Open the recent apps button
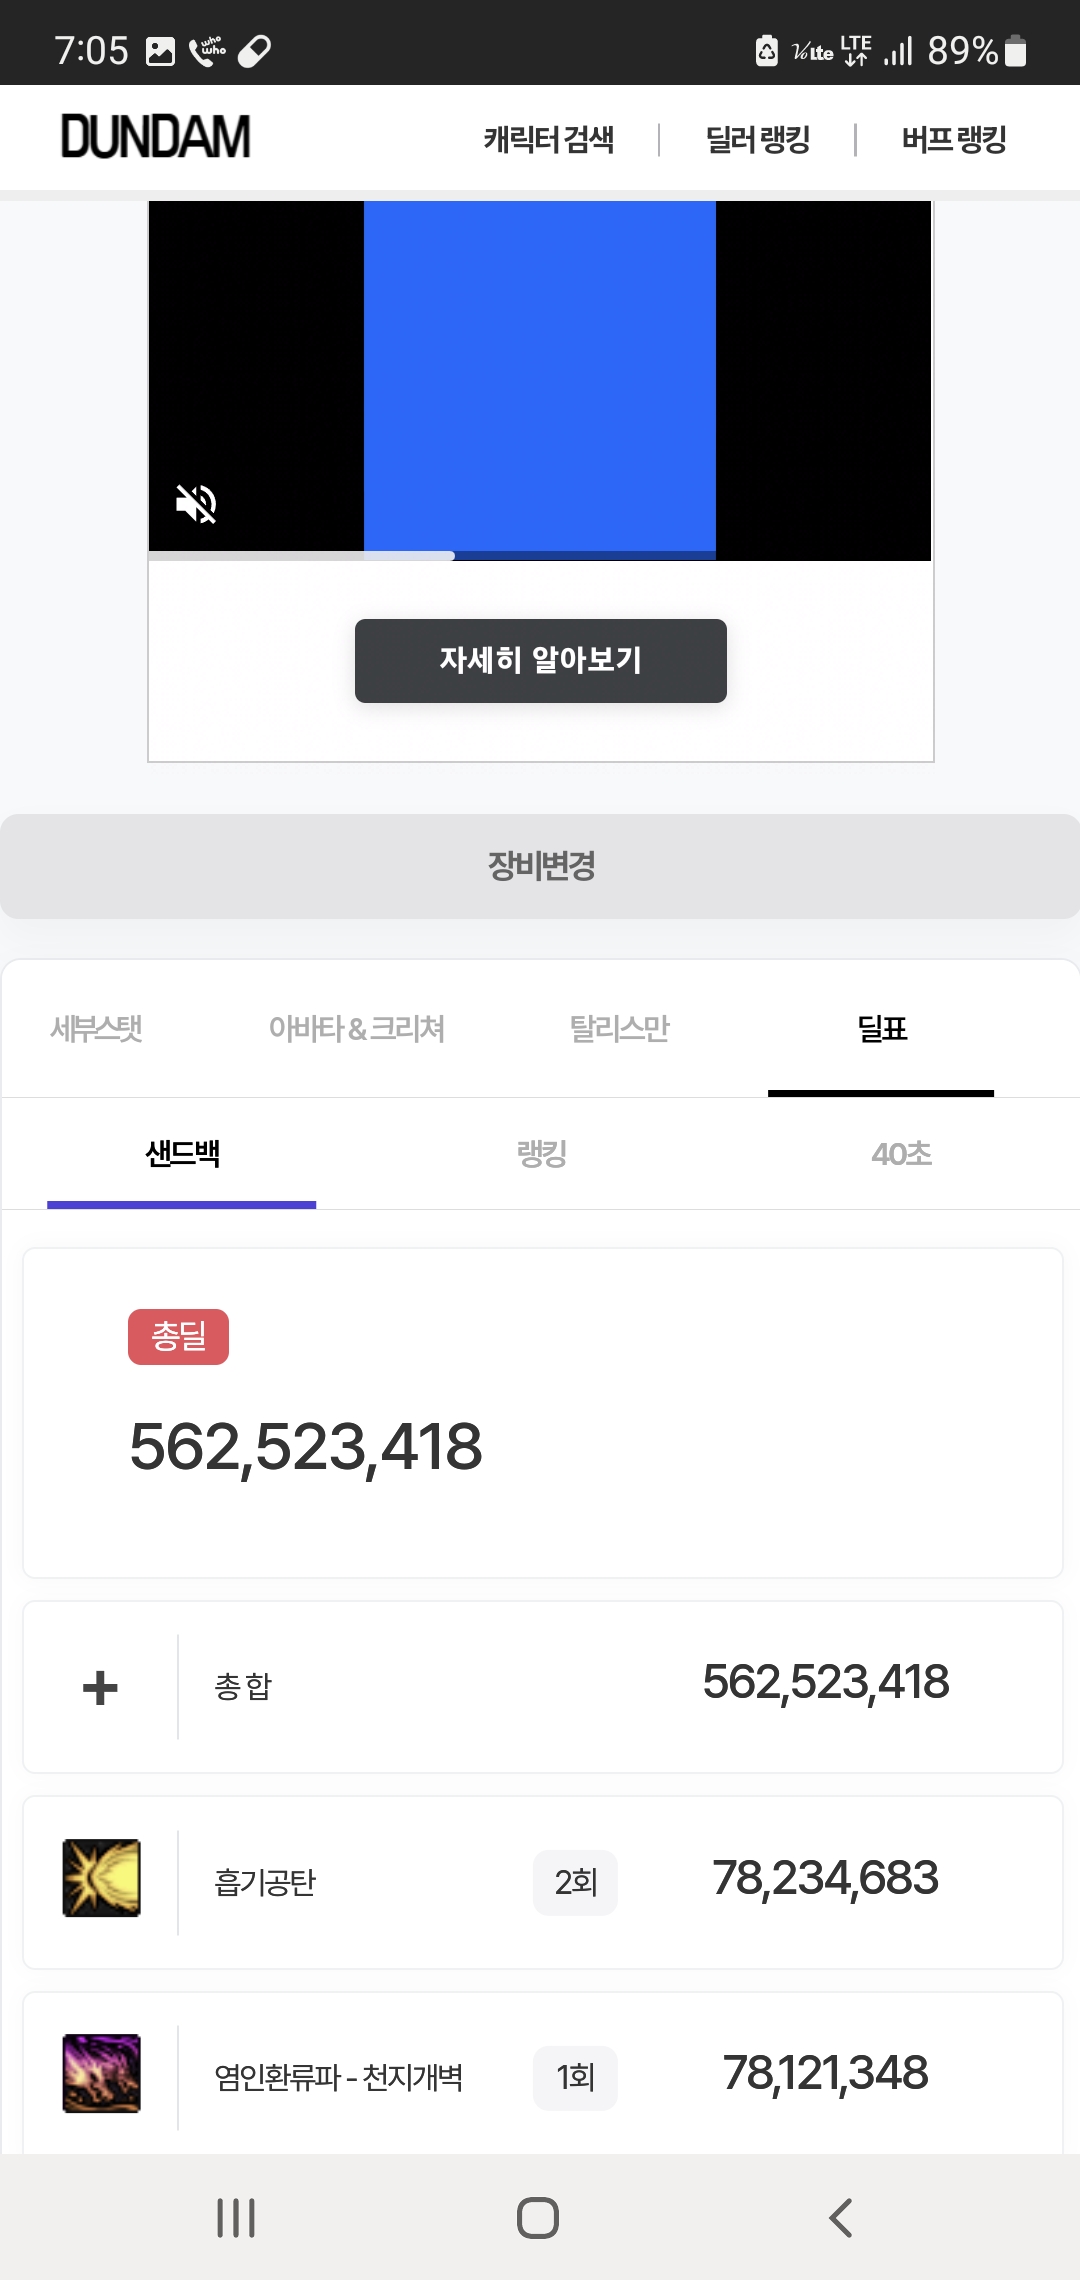This screenshot has height=2280, width=1080. pos(236,2217)
